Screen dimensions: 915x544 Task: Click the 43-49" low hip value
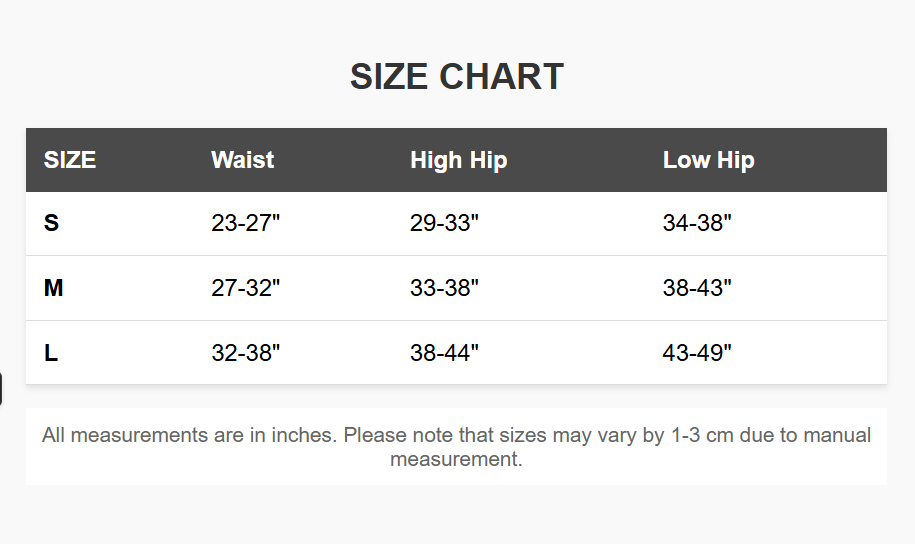click(697, 353)
